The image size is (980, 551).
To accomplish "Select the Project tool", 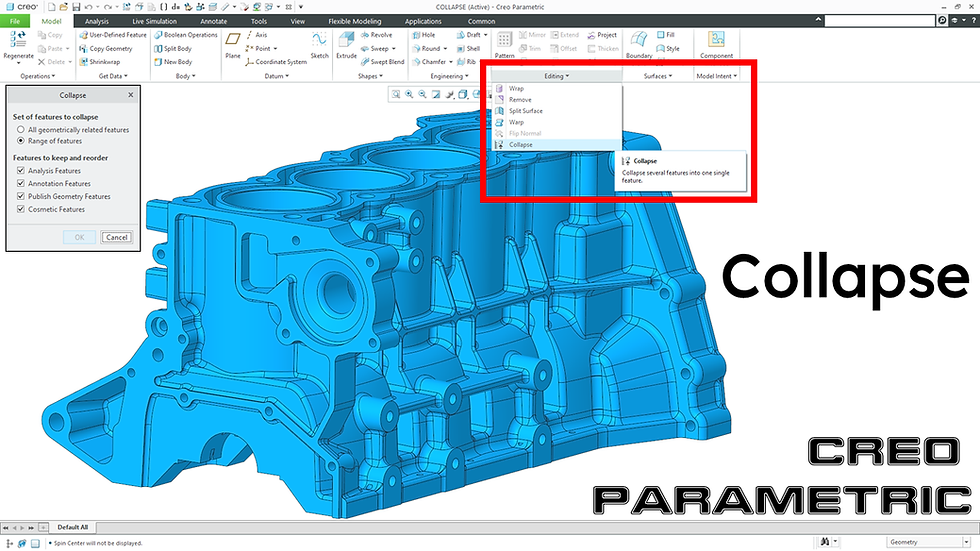I will [602, 35].
